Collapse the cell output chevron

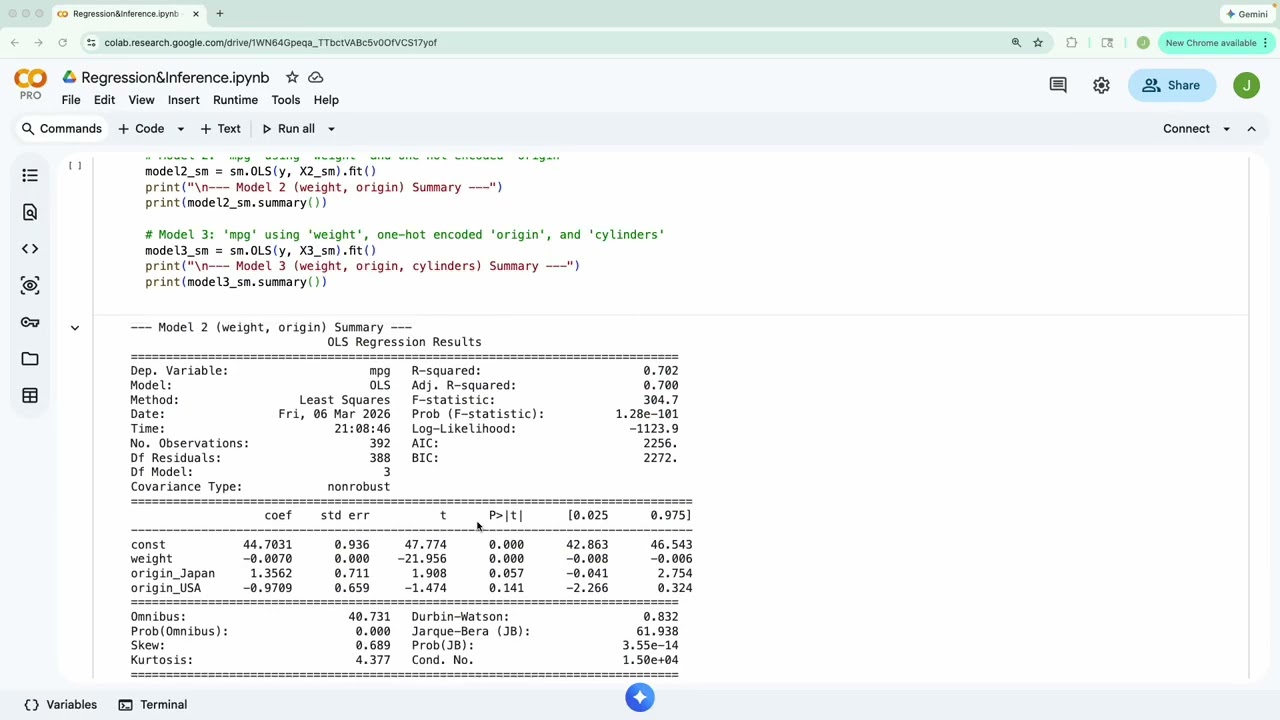74,327
